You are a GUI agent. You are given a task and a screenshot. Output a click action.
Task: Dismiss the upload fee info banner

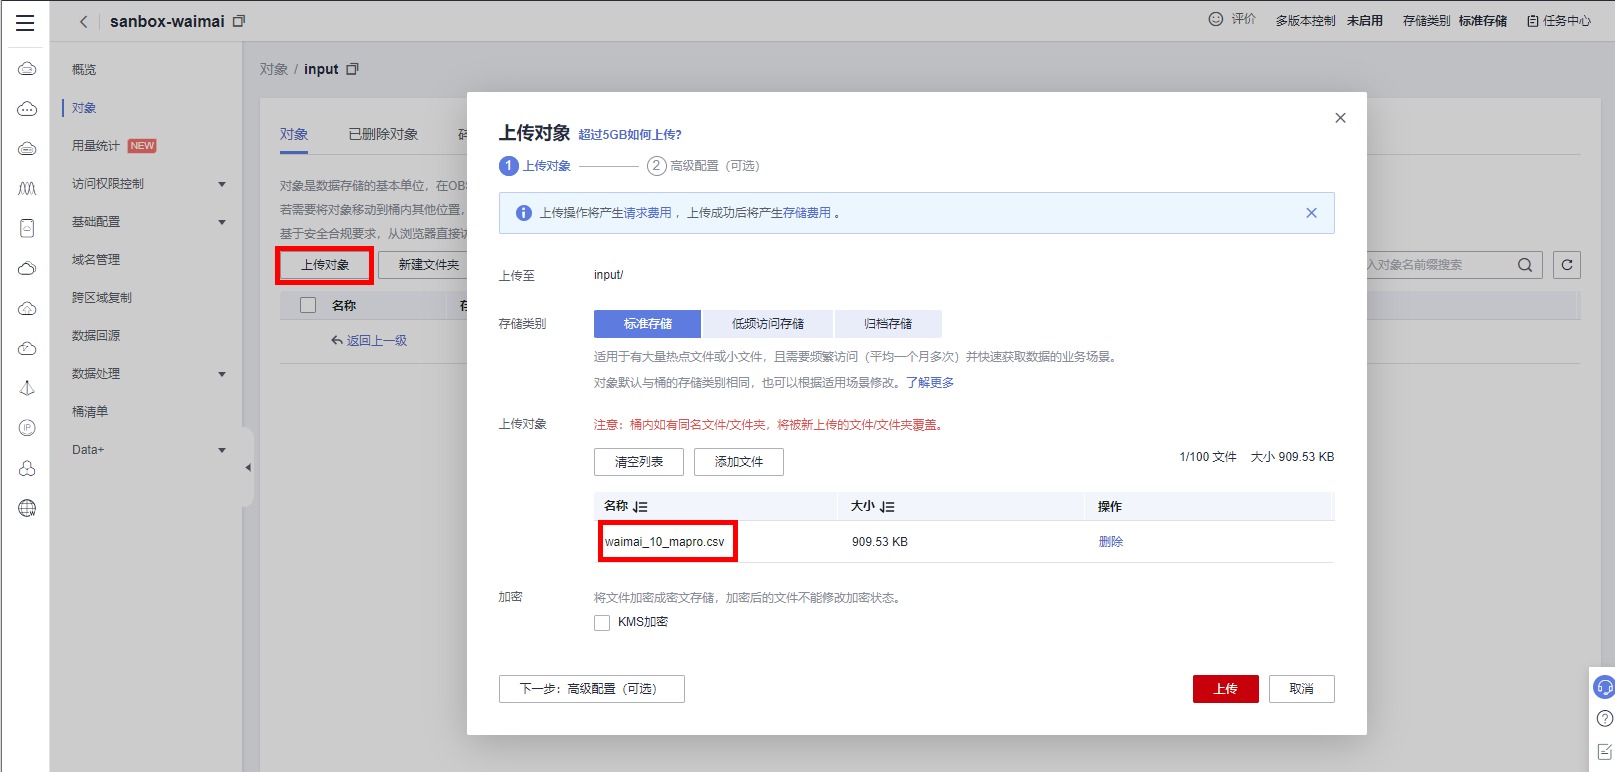(1311, 213)
